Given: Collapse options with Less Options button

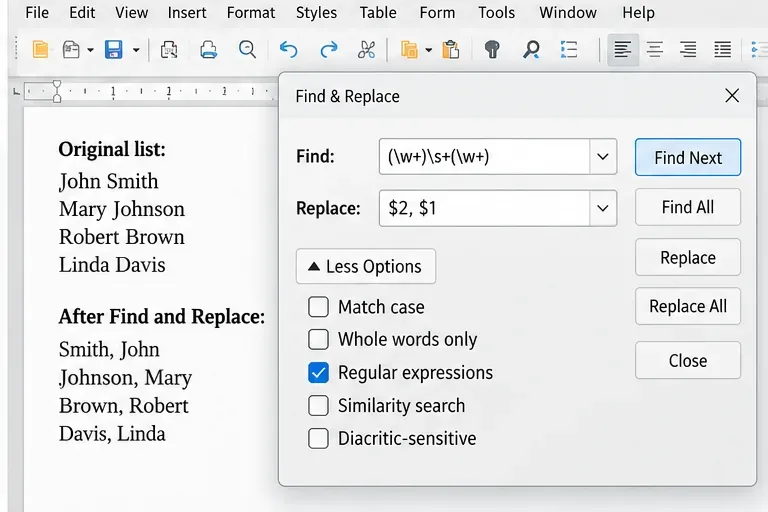Looking at the screenshot, I should pyautogui.click(x=366, y=267).
